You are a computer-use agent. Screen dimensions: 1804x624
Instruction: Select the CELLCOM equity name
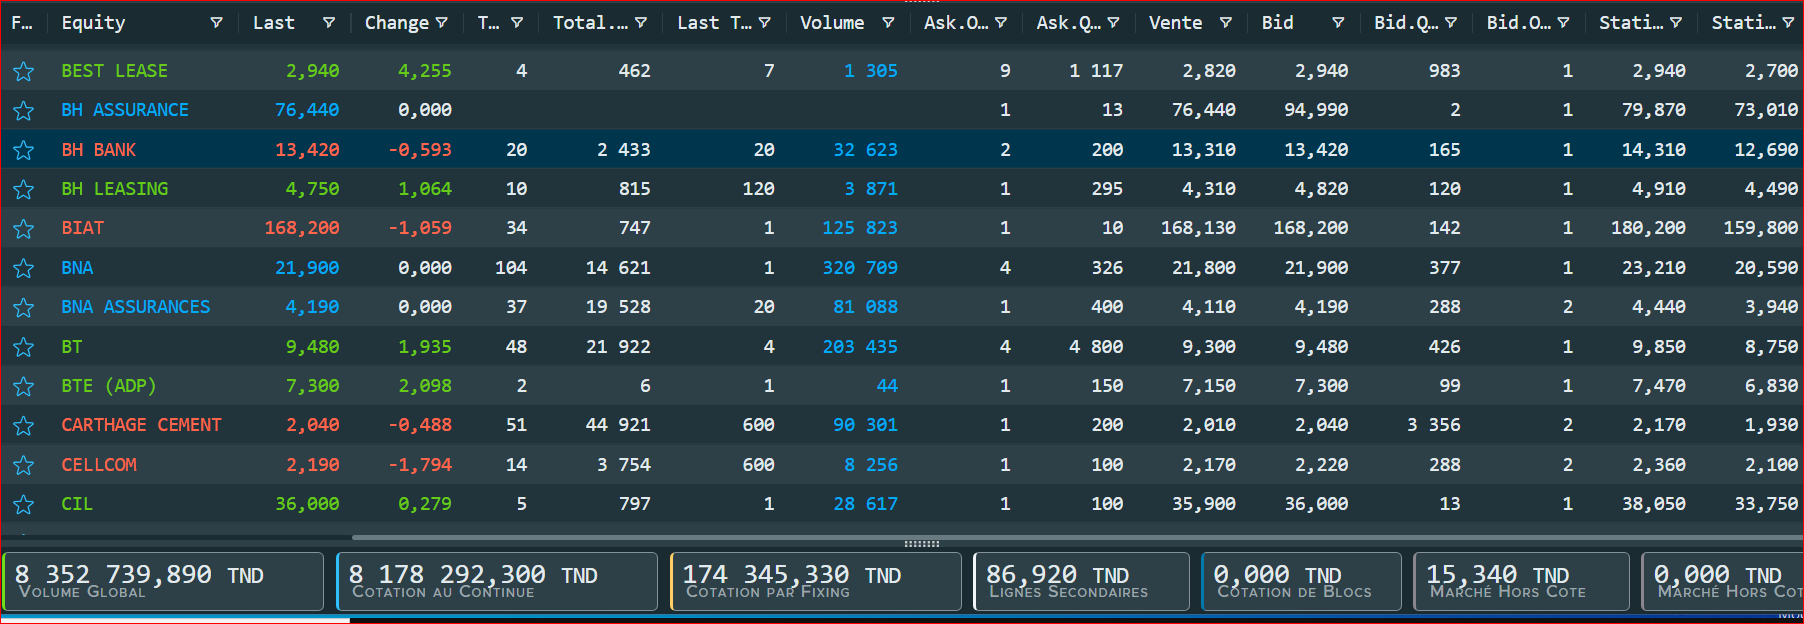pos(99,465)
